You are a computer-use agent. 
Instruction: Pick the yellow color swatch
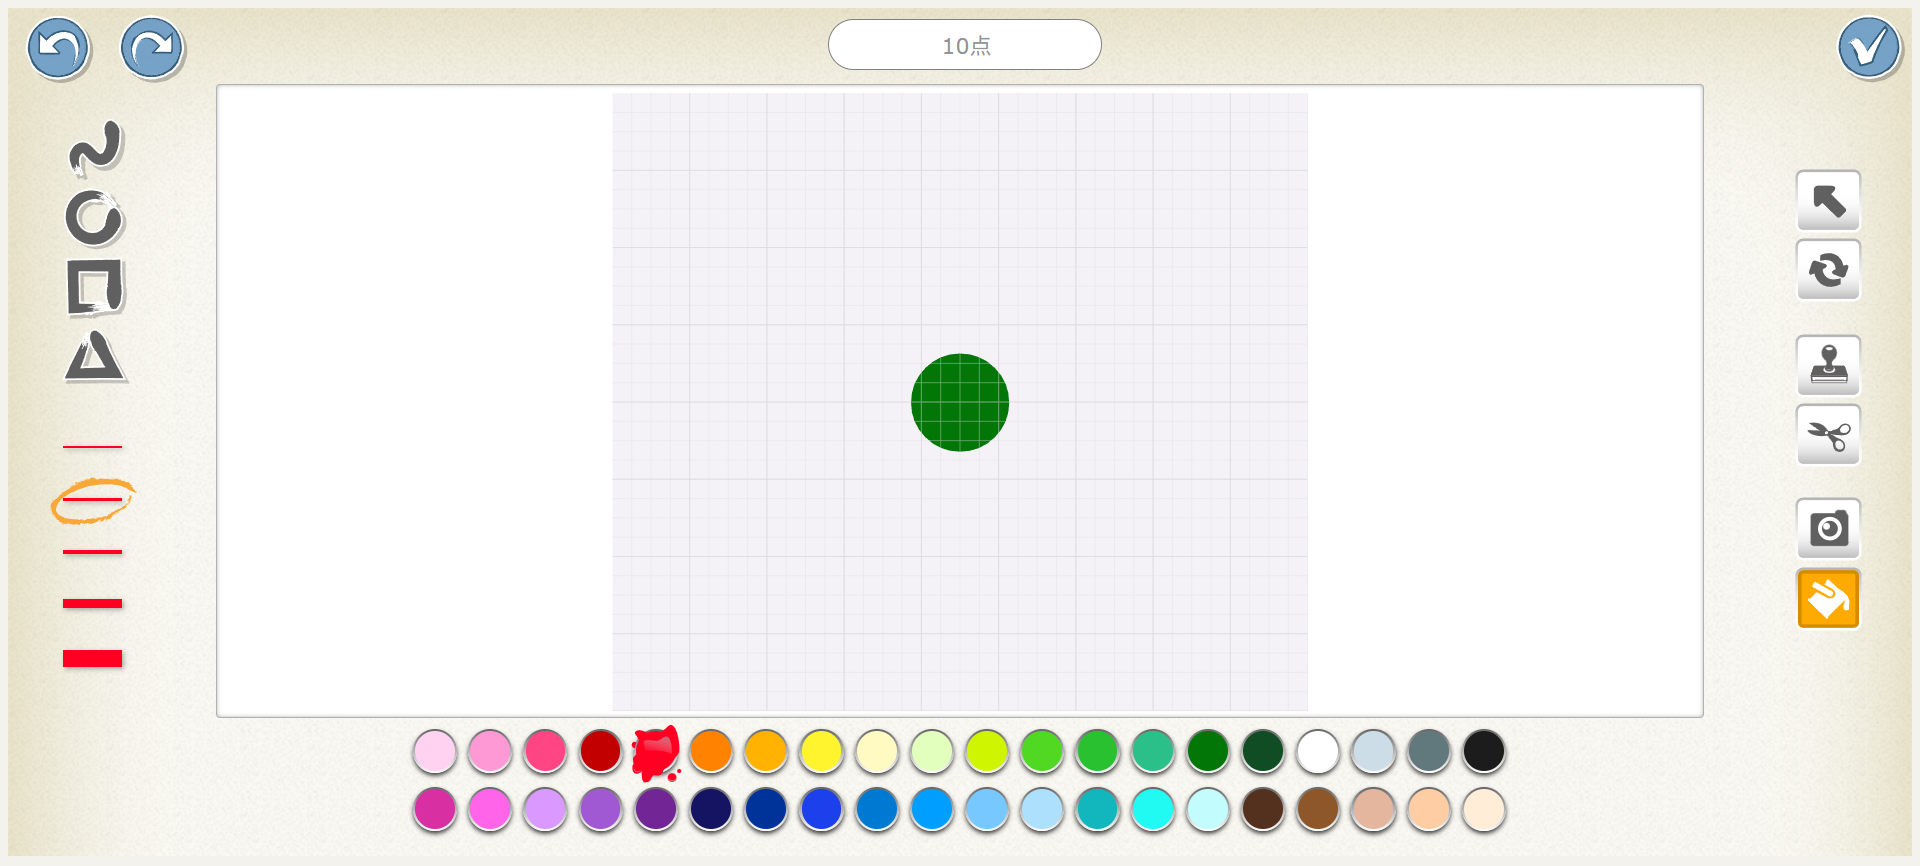[822, 751]
